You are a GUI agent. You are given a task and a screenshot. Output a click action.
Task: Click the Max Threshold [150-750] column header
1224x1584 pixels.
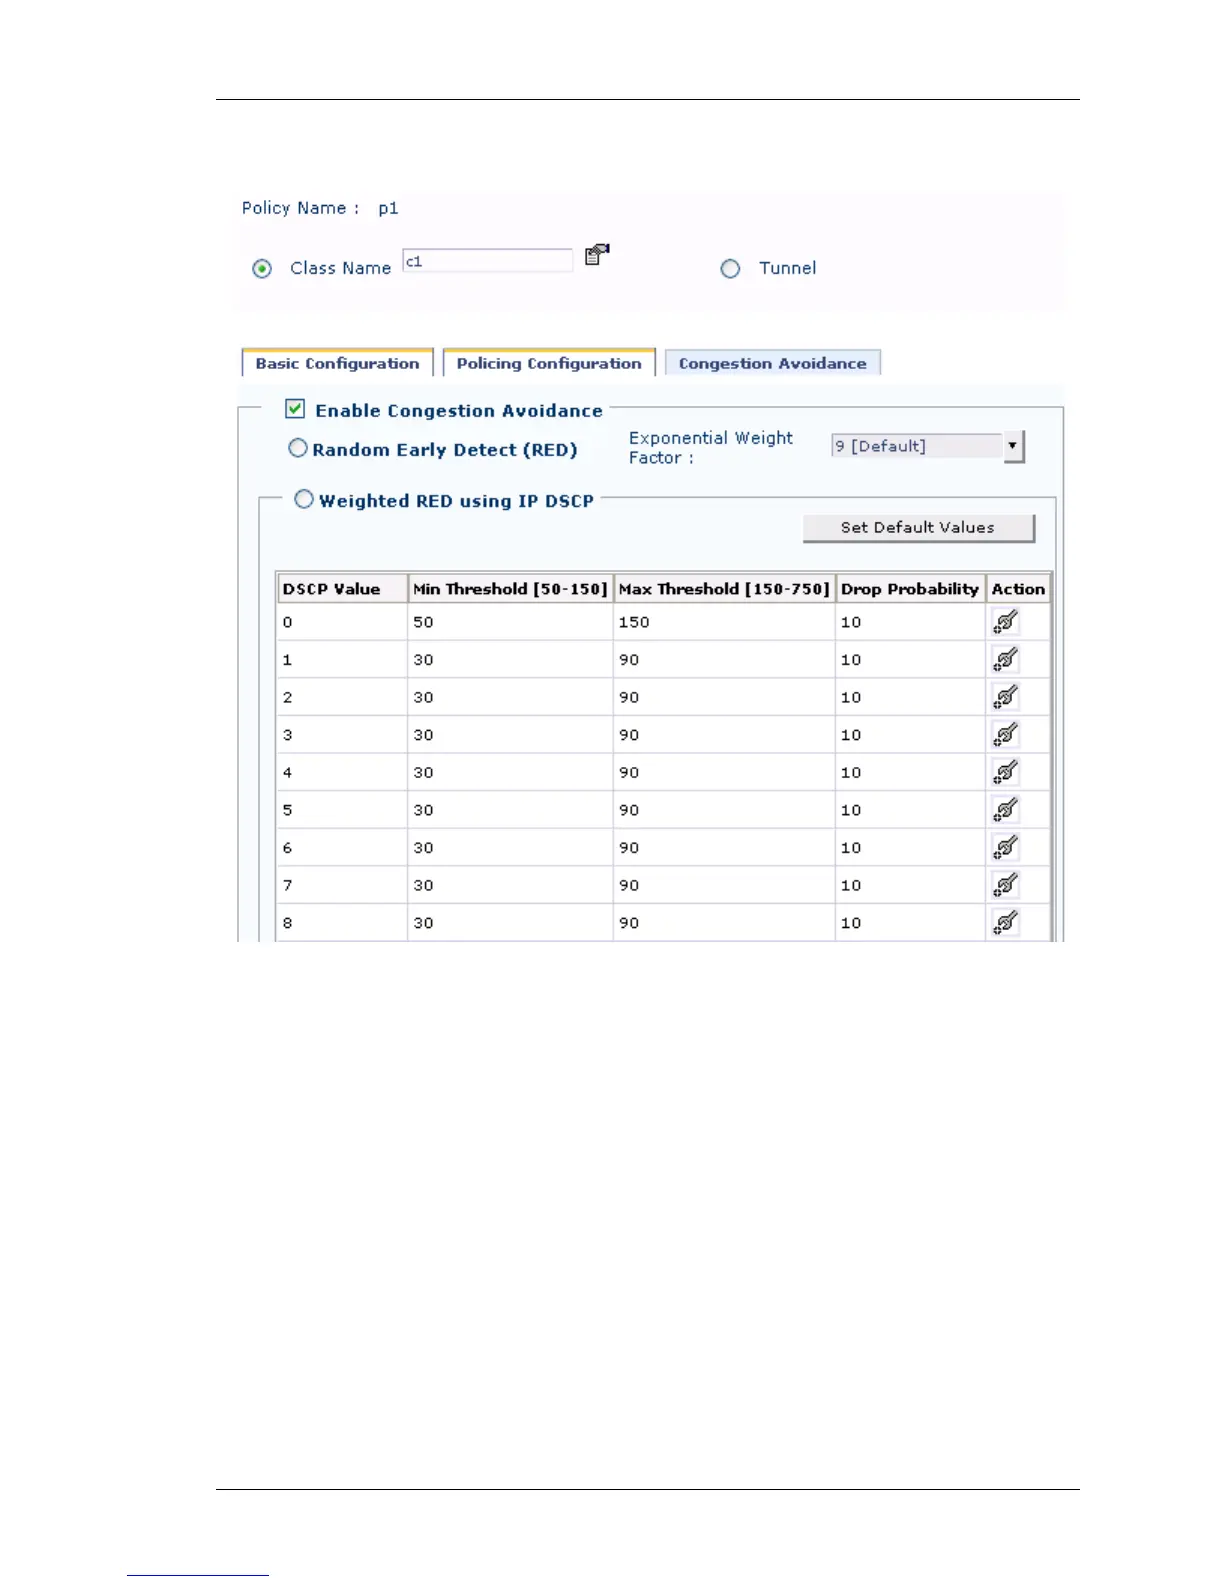[x=724, y=589]
